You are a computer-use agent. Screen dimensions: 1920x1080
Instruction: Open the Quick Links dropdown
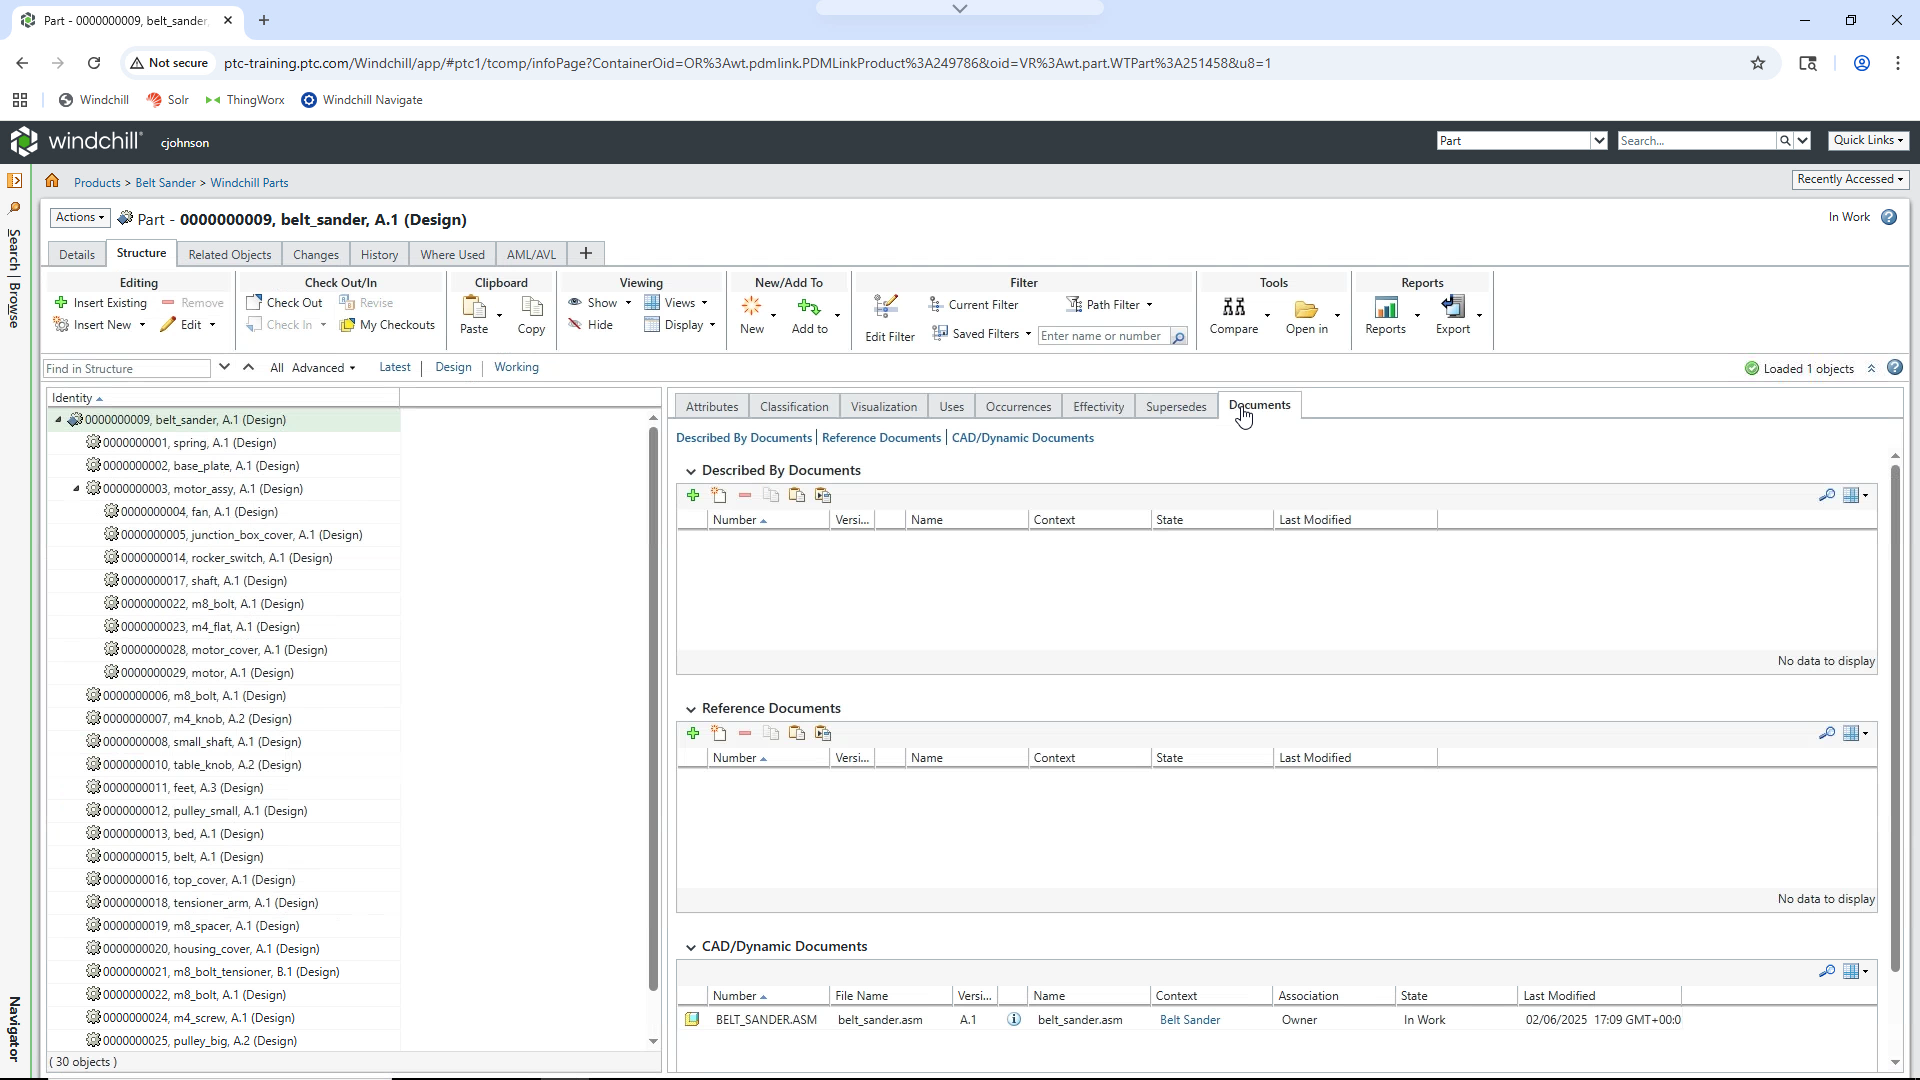(x=1868, y=140)
